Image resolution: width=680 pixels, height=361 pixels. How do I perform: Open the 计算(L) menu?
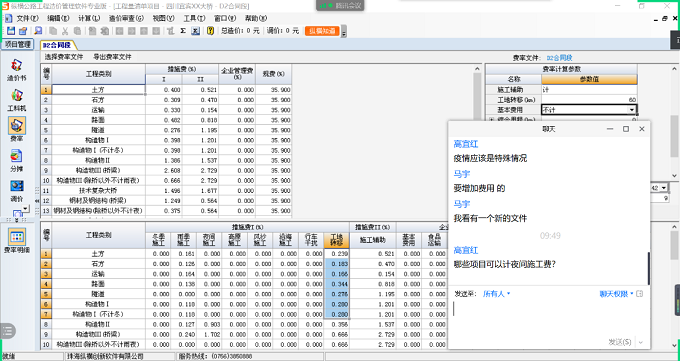[89, 18]
